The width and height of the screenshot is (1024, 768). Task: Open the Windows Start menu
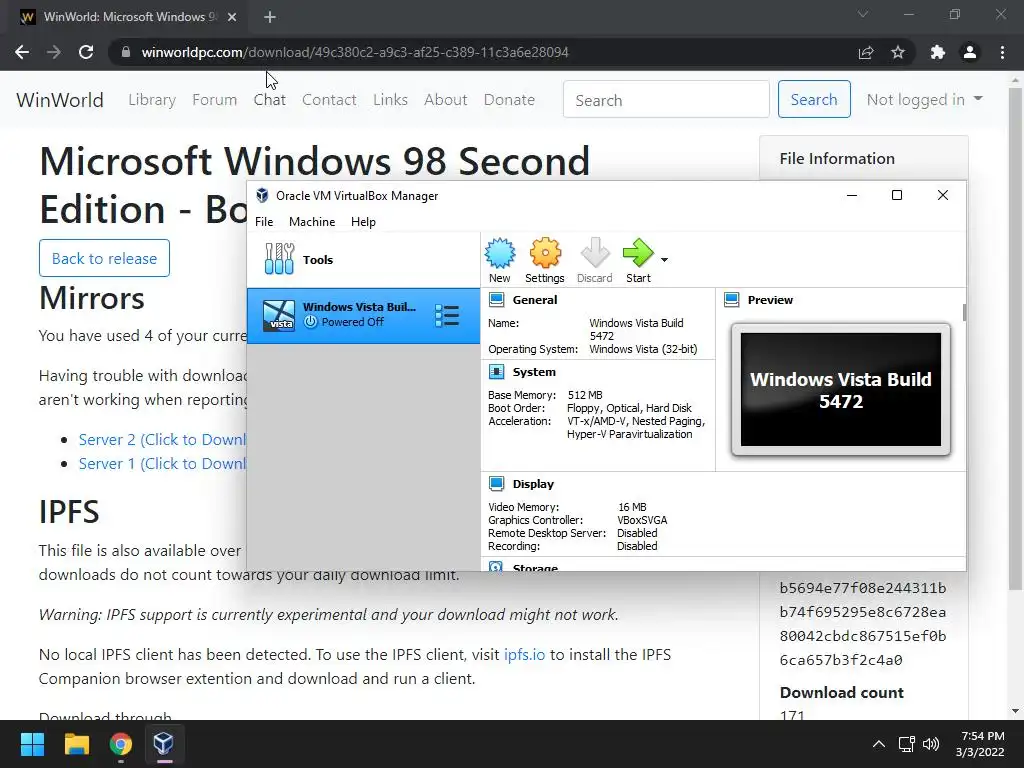tap(32, 744)
